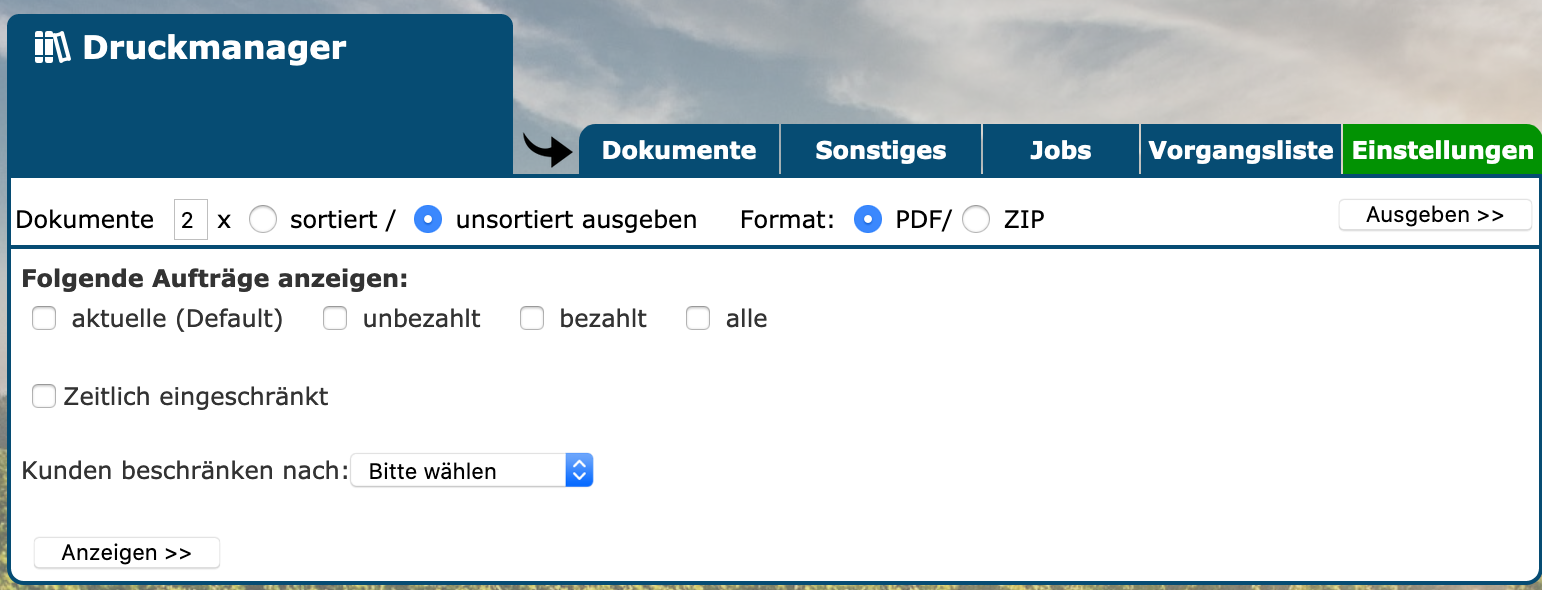
Task: Enable Zeitlich eingeschränkt checkbox
Action: [44, 397]
